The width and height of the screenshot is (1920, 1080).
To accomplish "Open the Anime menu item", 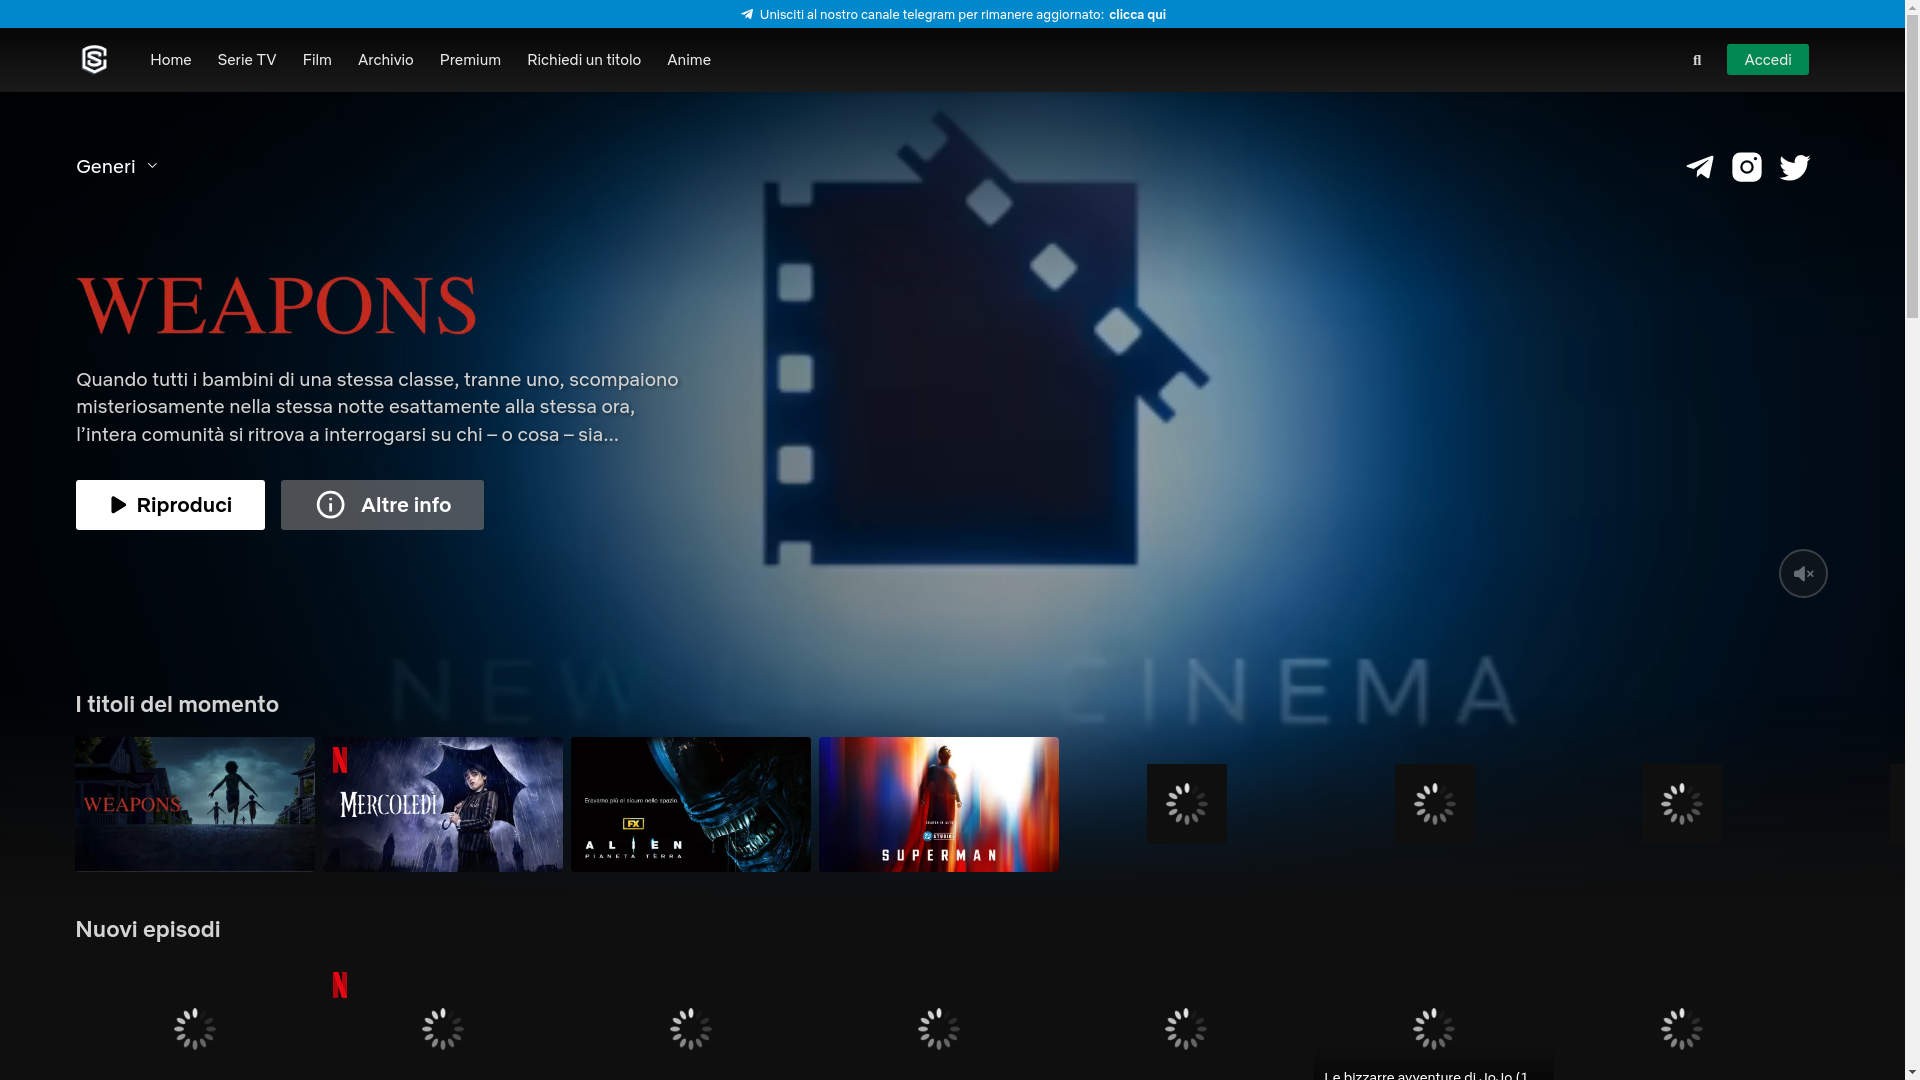I will pos(689,60).
